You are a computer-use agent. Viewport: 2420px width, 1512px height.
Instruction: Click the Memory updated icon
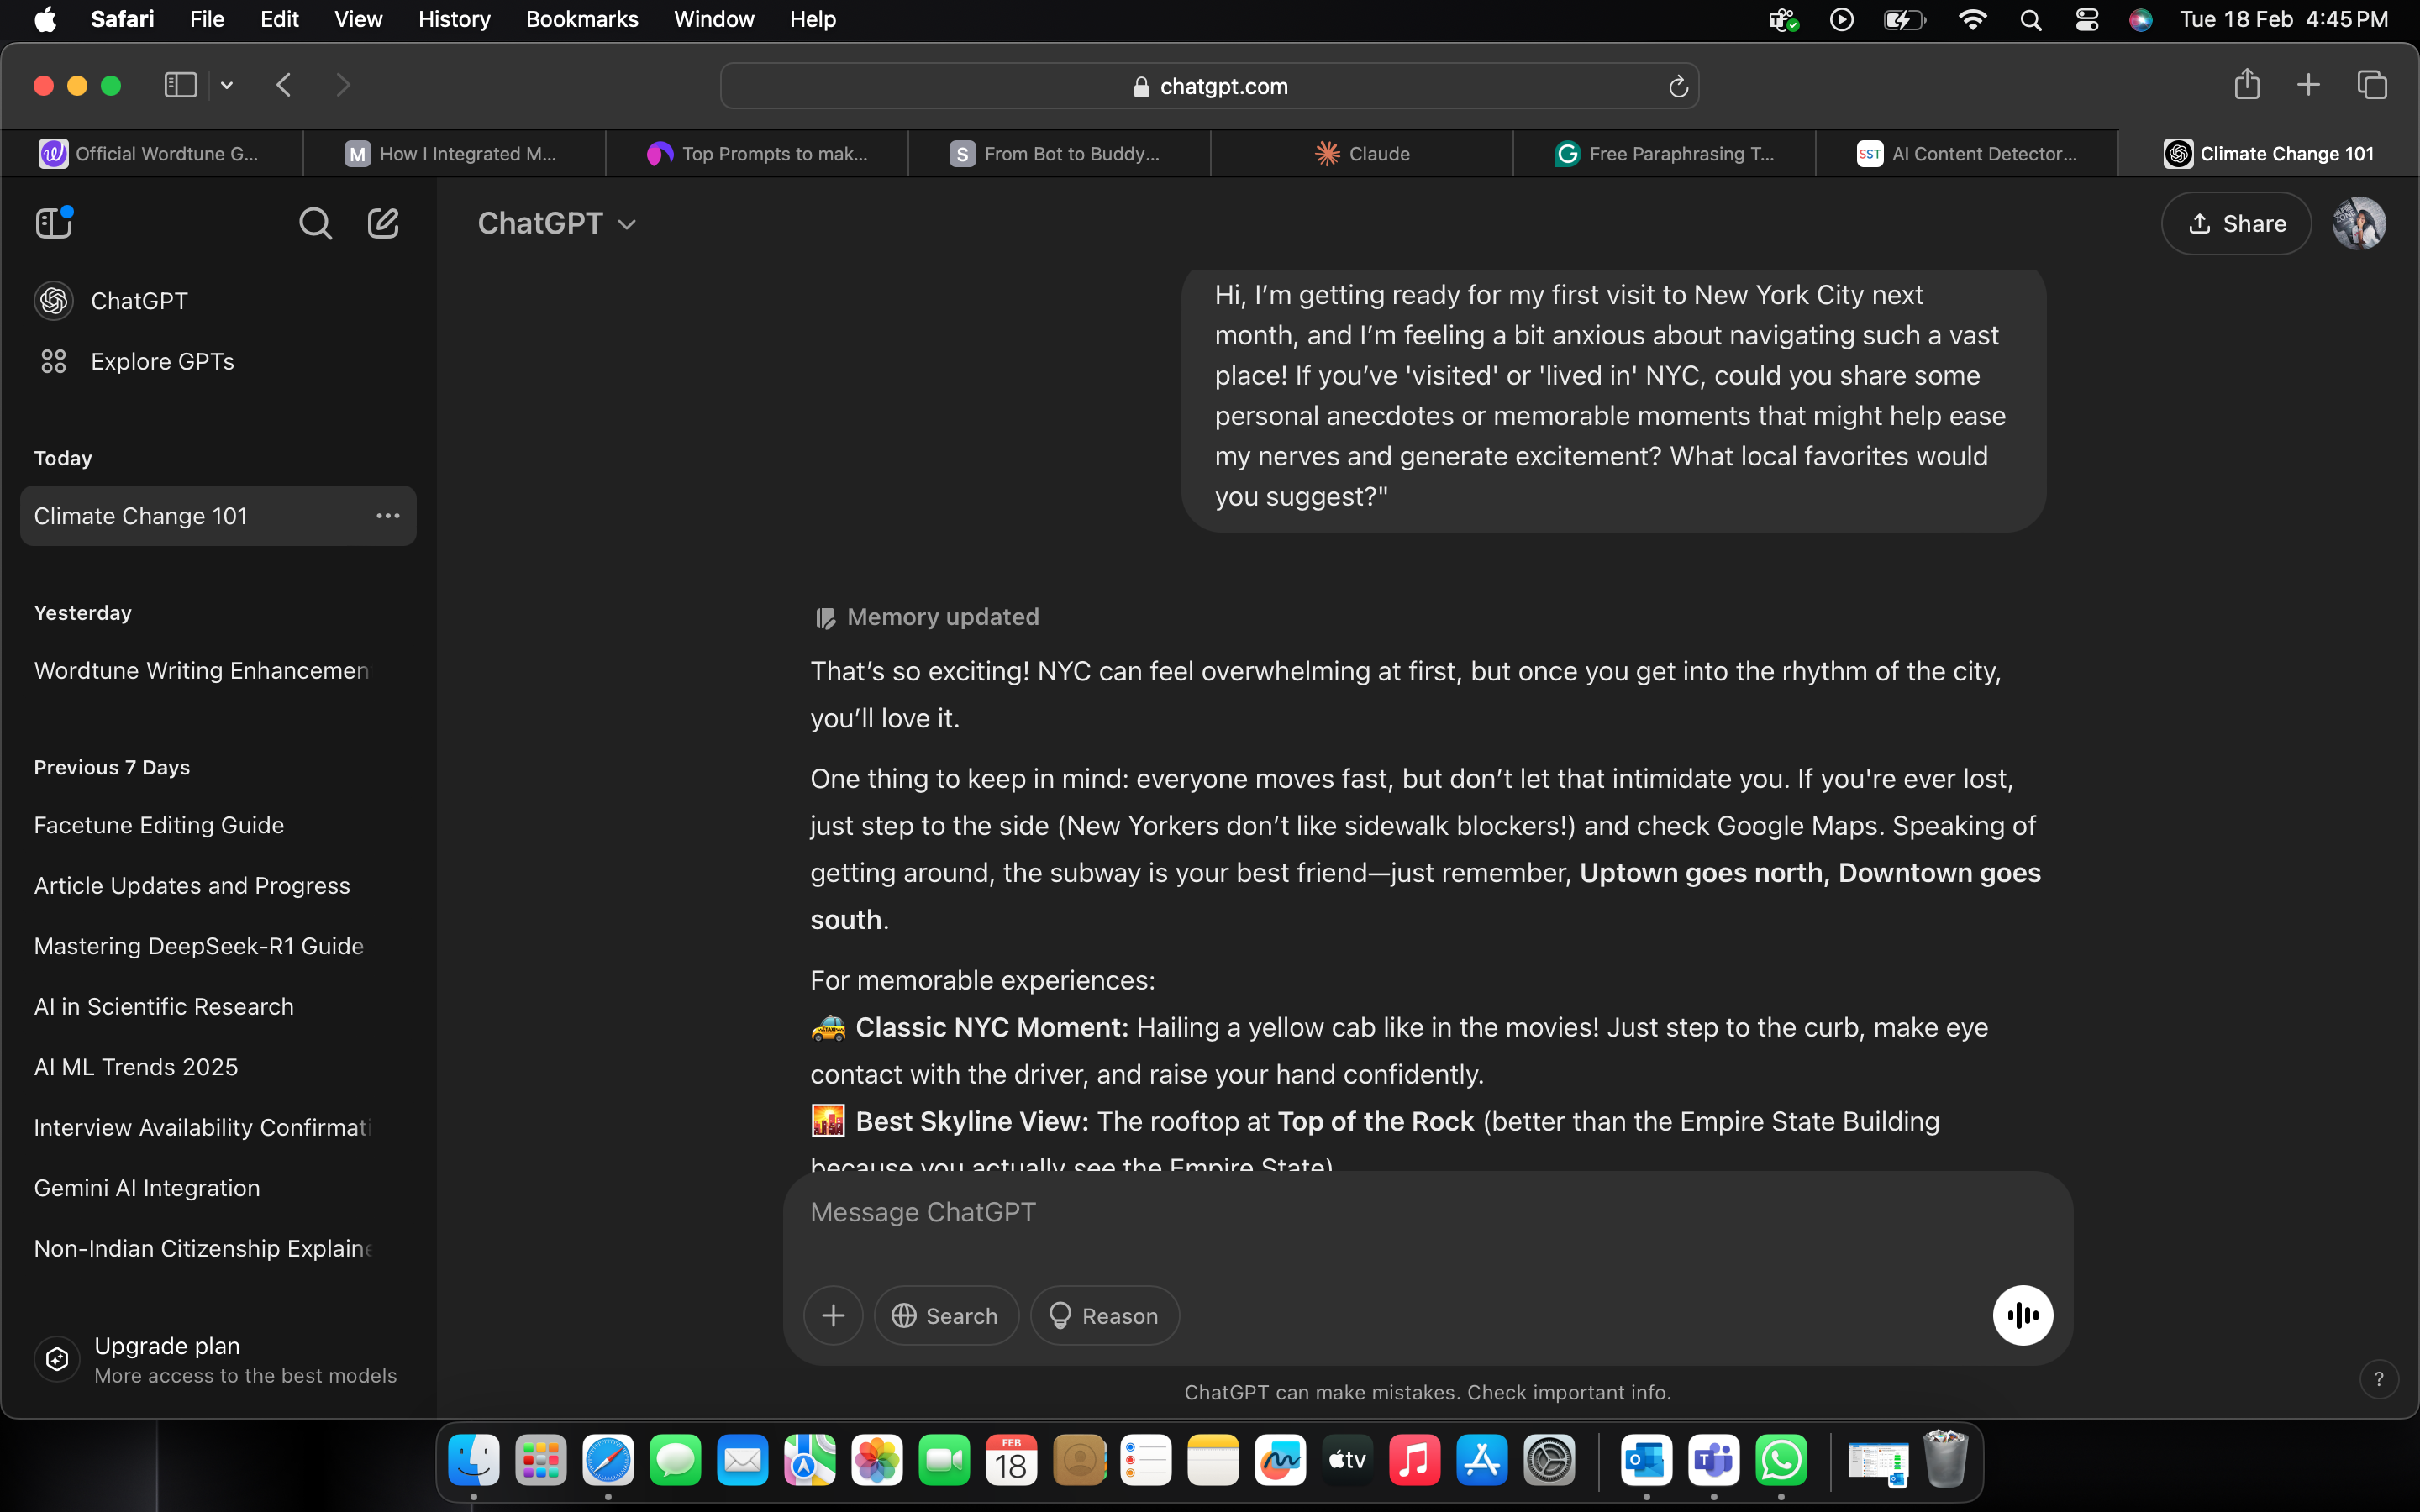[824, 618]
